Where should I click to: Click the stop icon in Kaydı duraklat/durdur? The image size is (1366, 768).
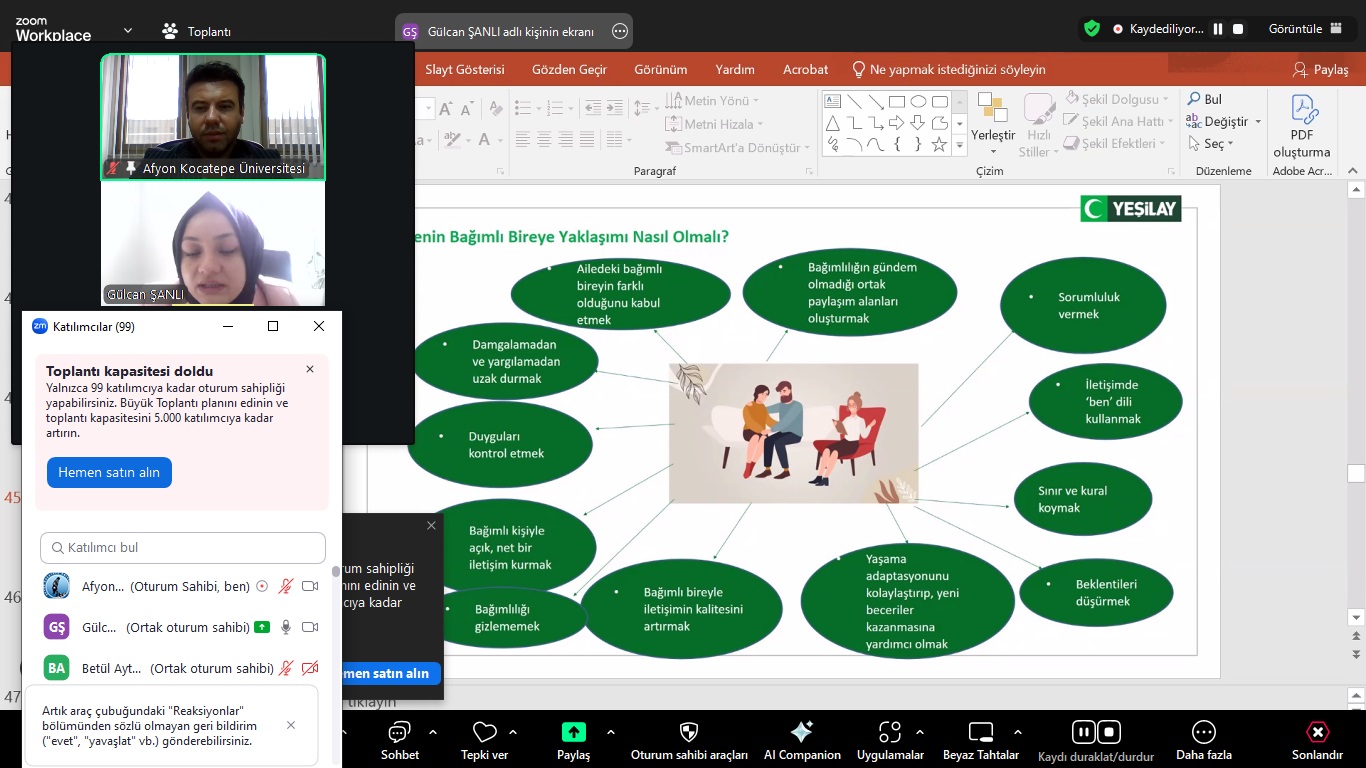pos(1108,731)
